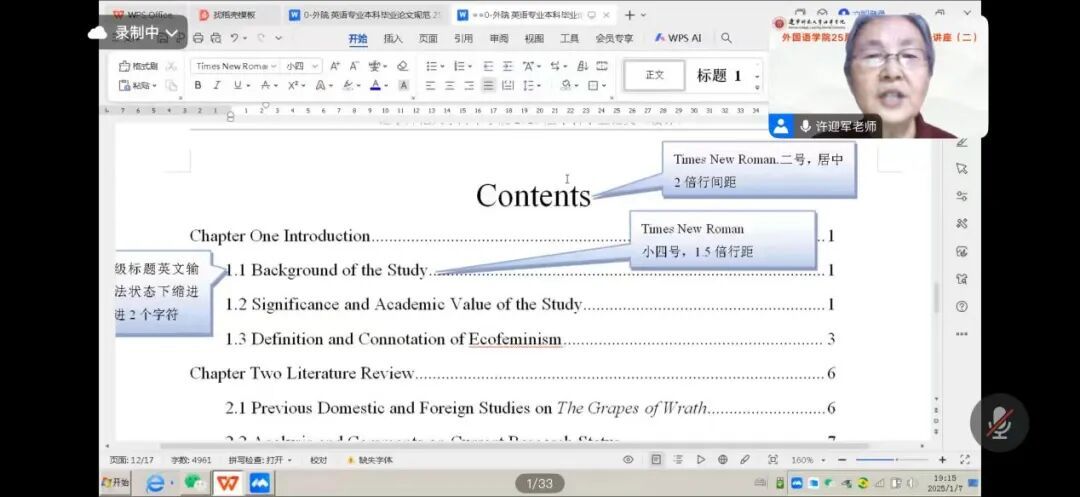Click the WPS AI button
The image size is (1080, 497).
(x=678, y=38)
